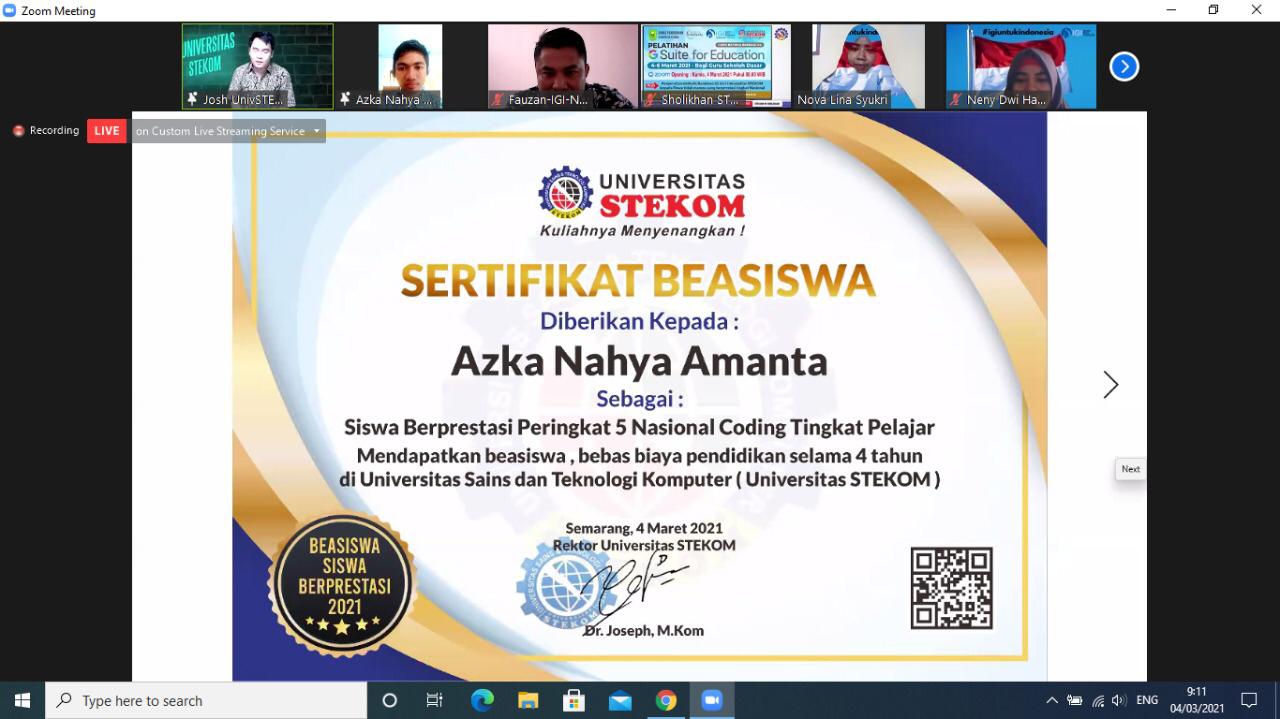Screen dimensions: 1280x719
Task: Expand the hidden system tray icons
Action: click(1051, 700)
